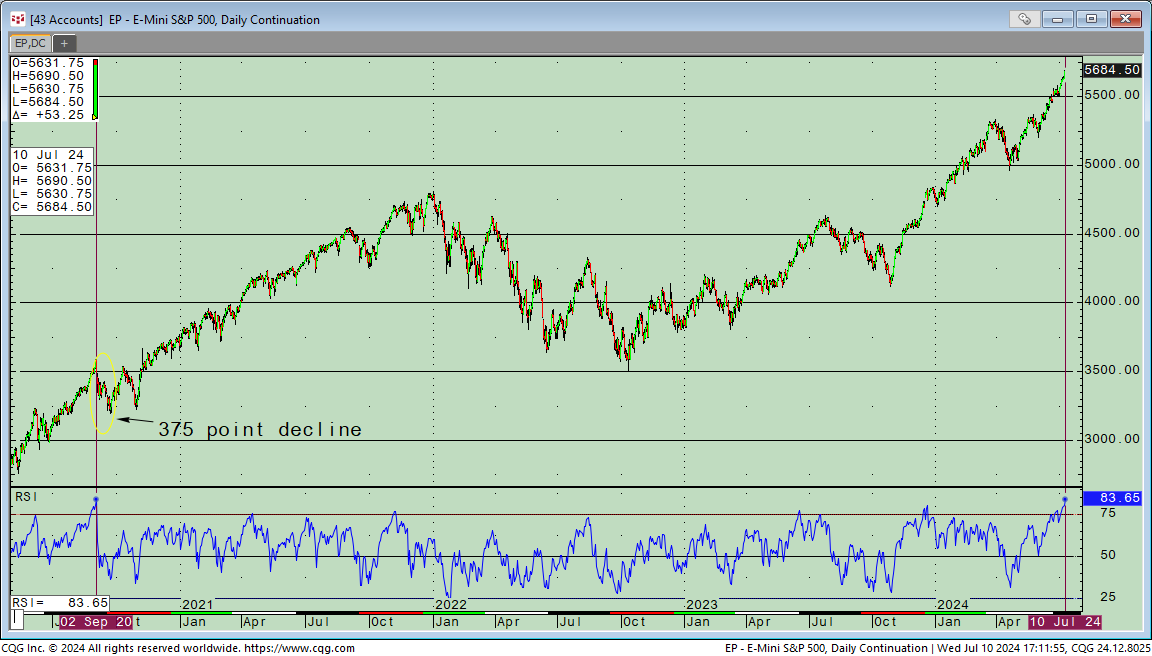Click the 2024 year label on time axis
Screen dimensions: 1152x656
tap(953, 605)
